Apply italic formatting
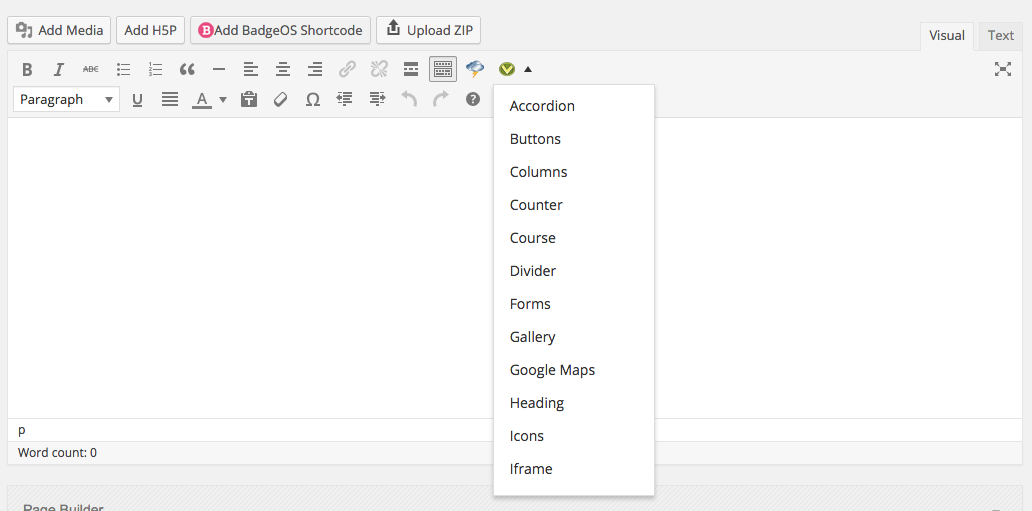 59,69
